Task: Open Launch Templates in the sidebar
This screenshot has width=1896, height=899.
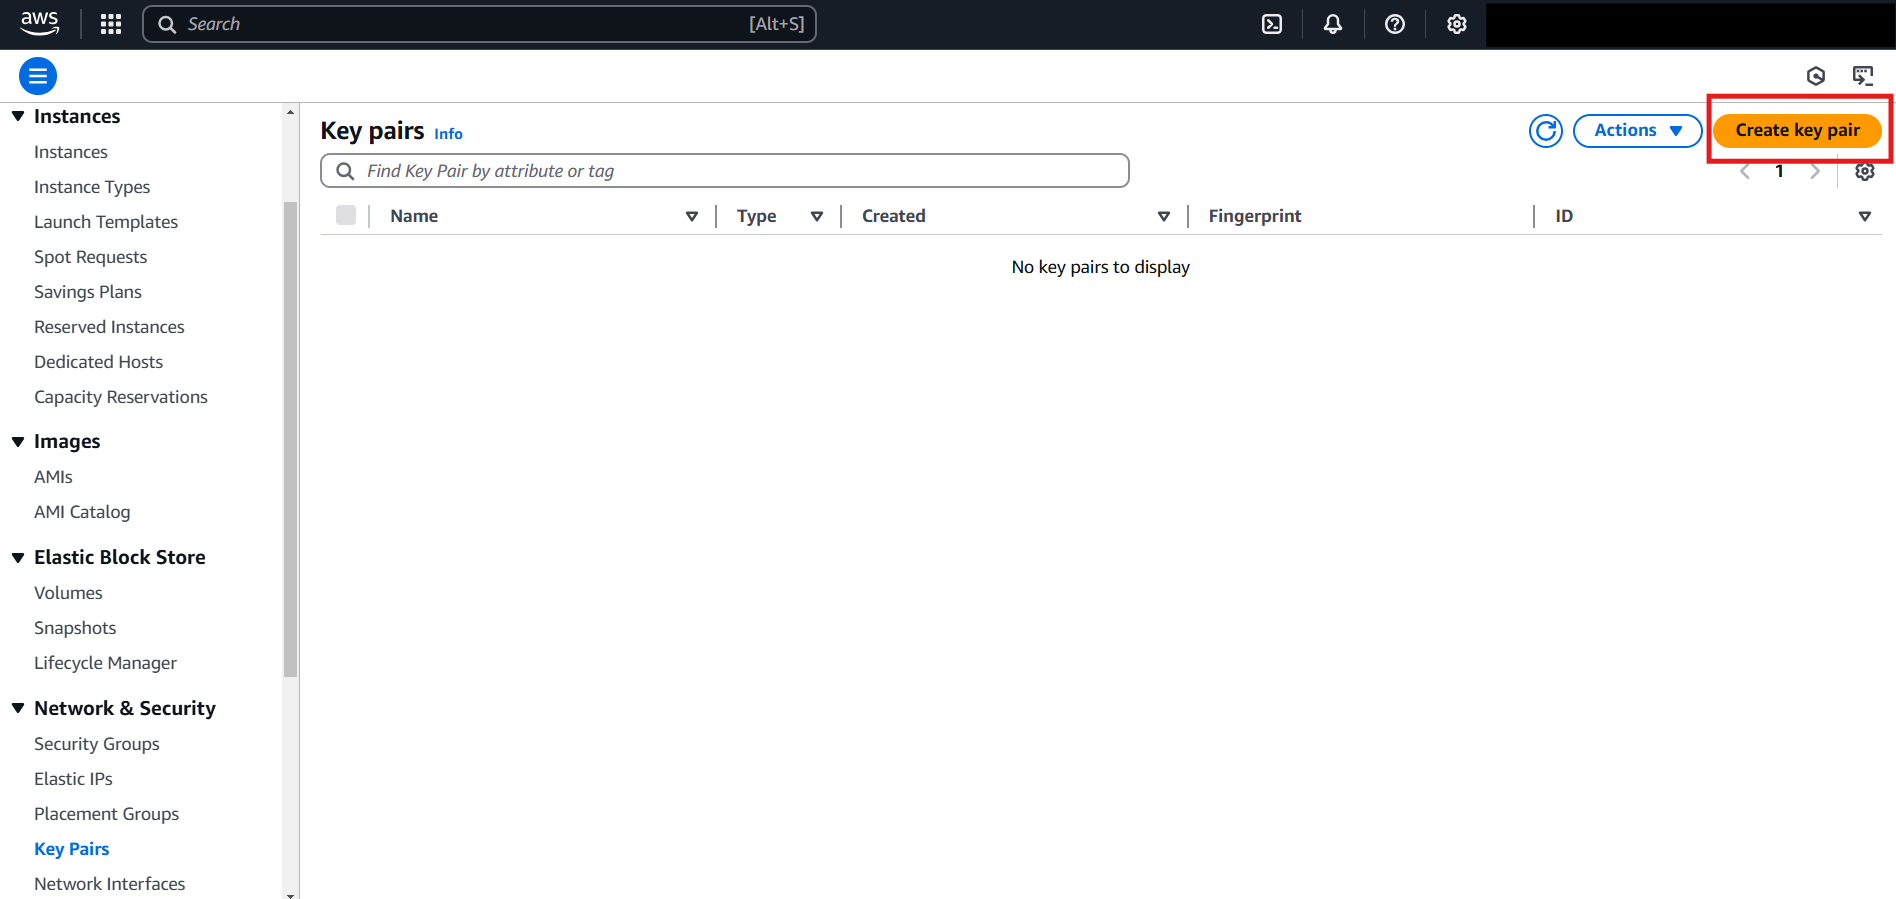Action: [x=106, y=222]
